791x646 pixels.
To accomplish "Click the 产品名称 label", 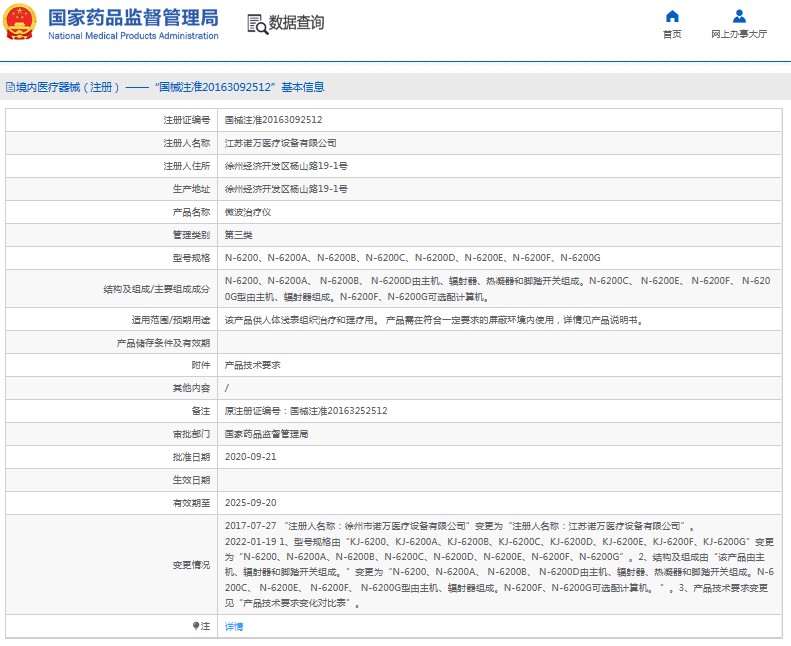I will (191, 212).
